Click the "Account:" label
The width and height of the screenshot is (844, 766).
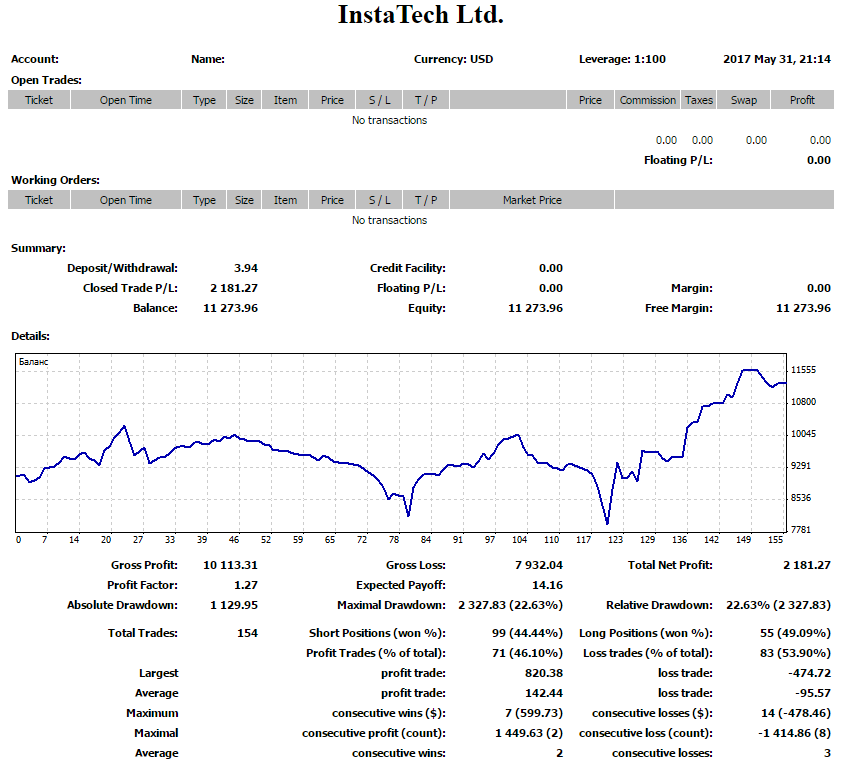click(35, 59)
